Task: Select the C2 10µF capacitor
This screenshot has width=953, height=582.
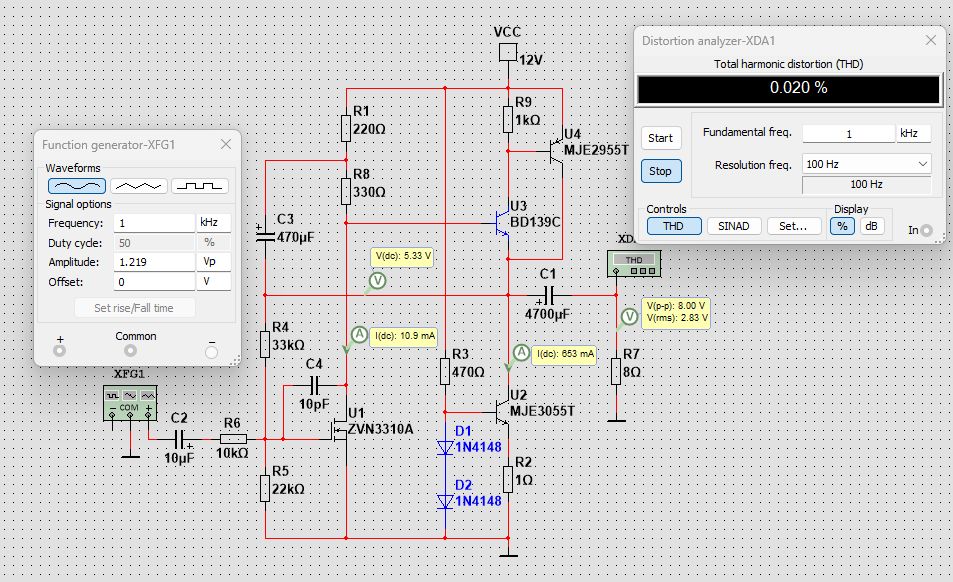Action: 179,439
